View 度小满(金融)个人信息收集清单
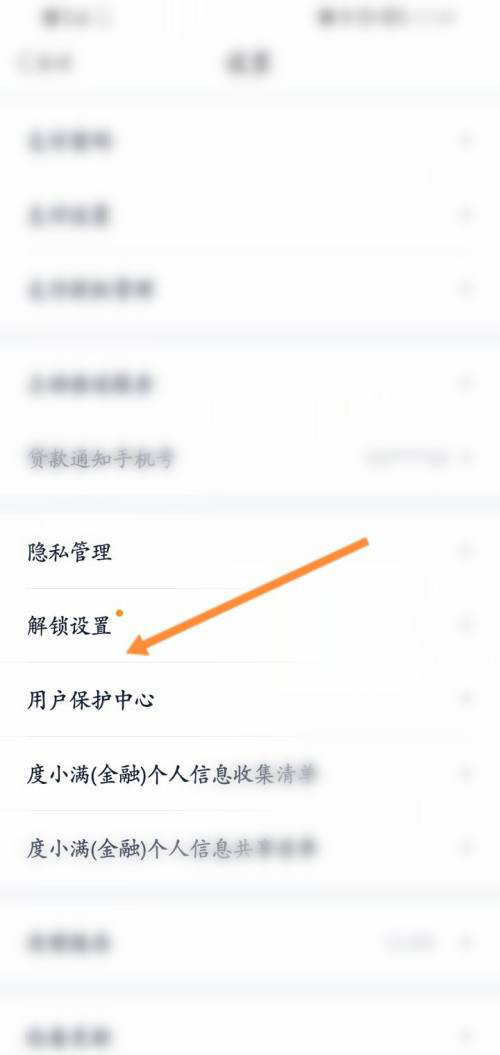 [x=250, y=774]
